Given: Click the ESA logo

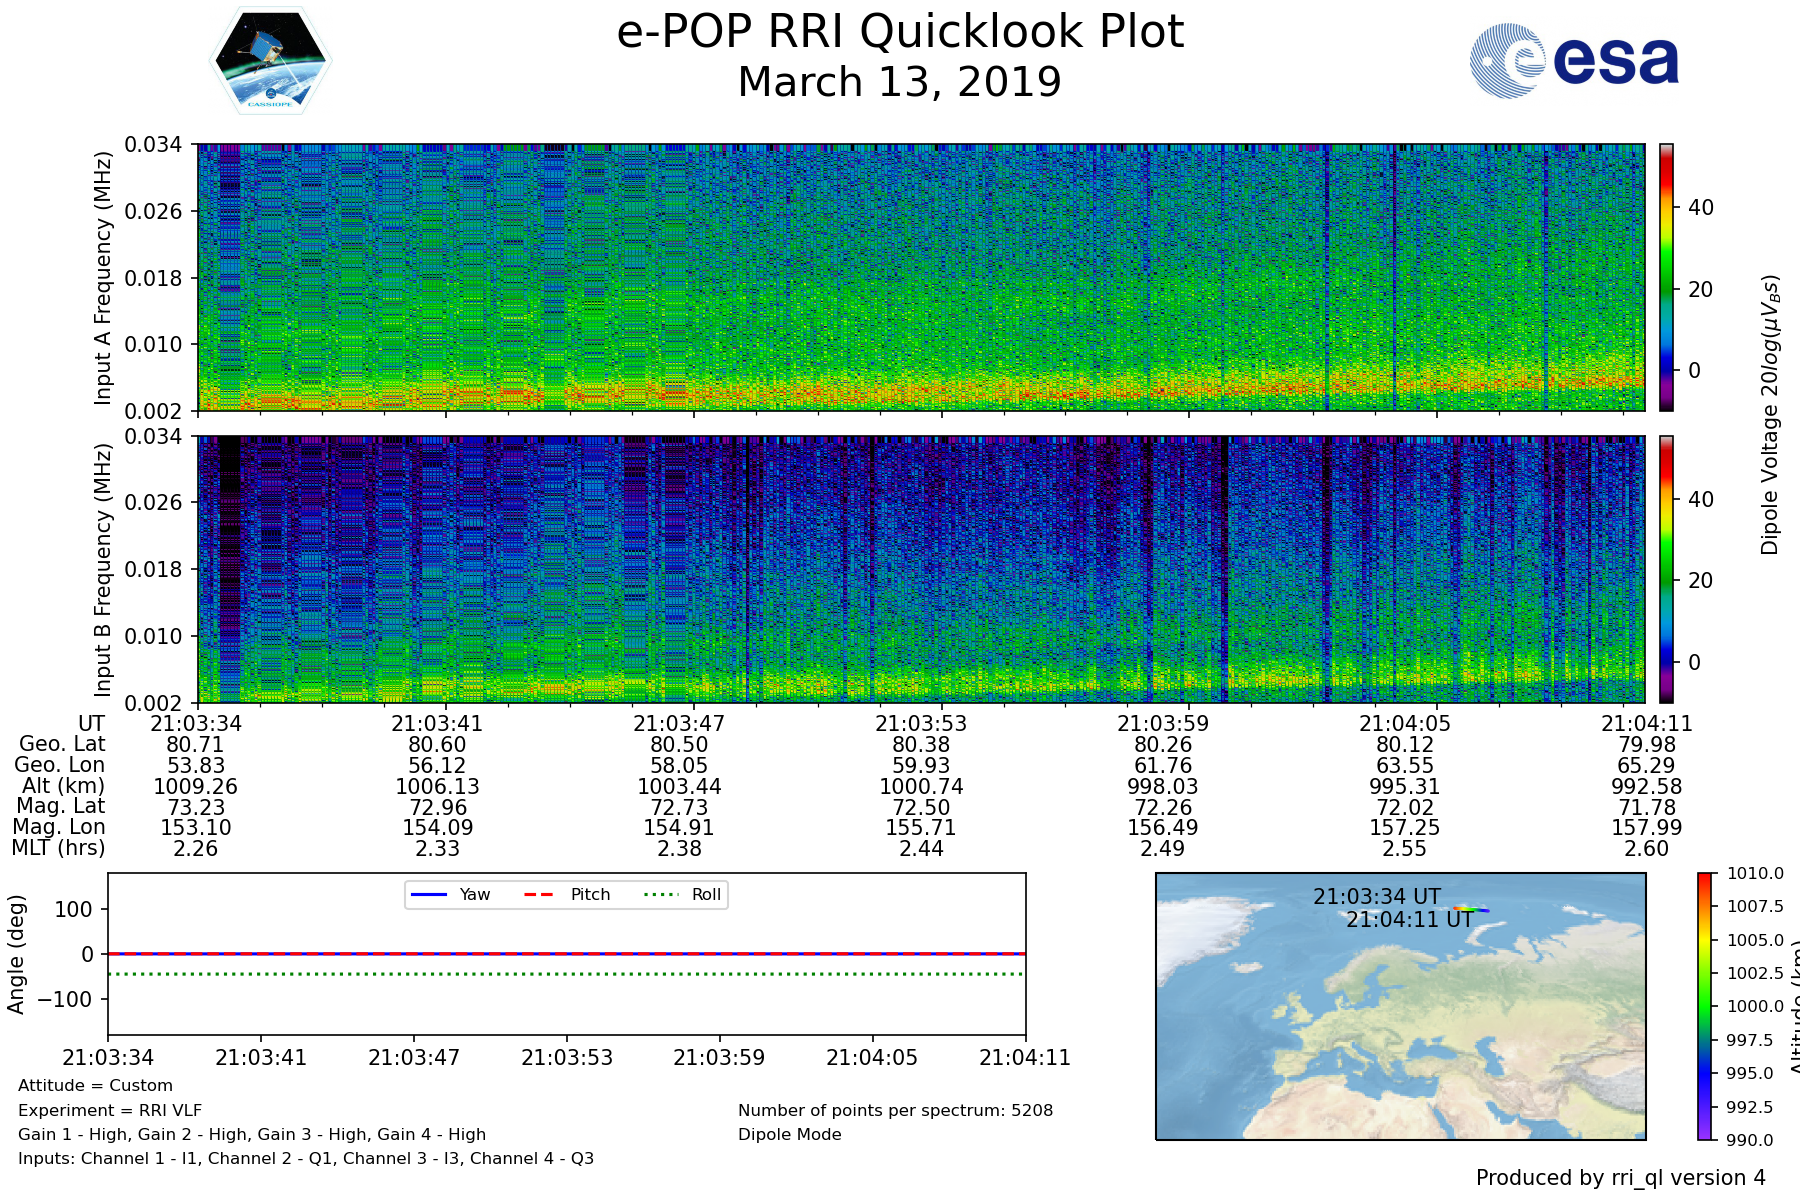Looking at the screenshot, I should tap(1574, 61).
